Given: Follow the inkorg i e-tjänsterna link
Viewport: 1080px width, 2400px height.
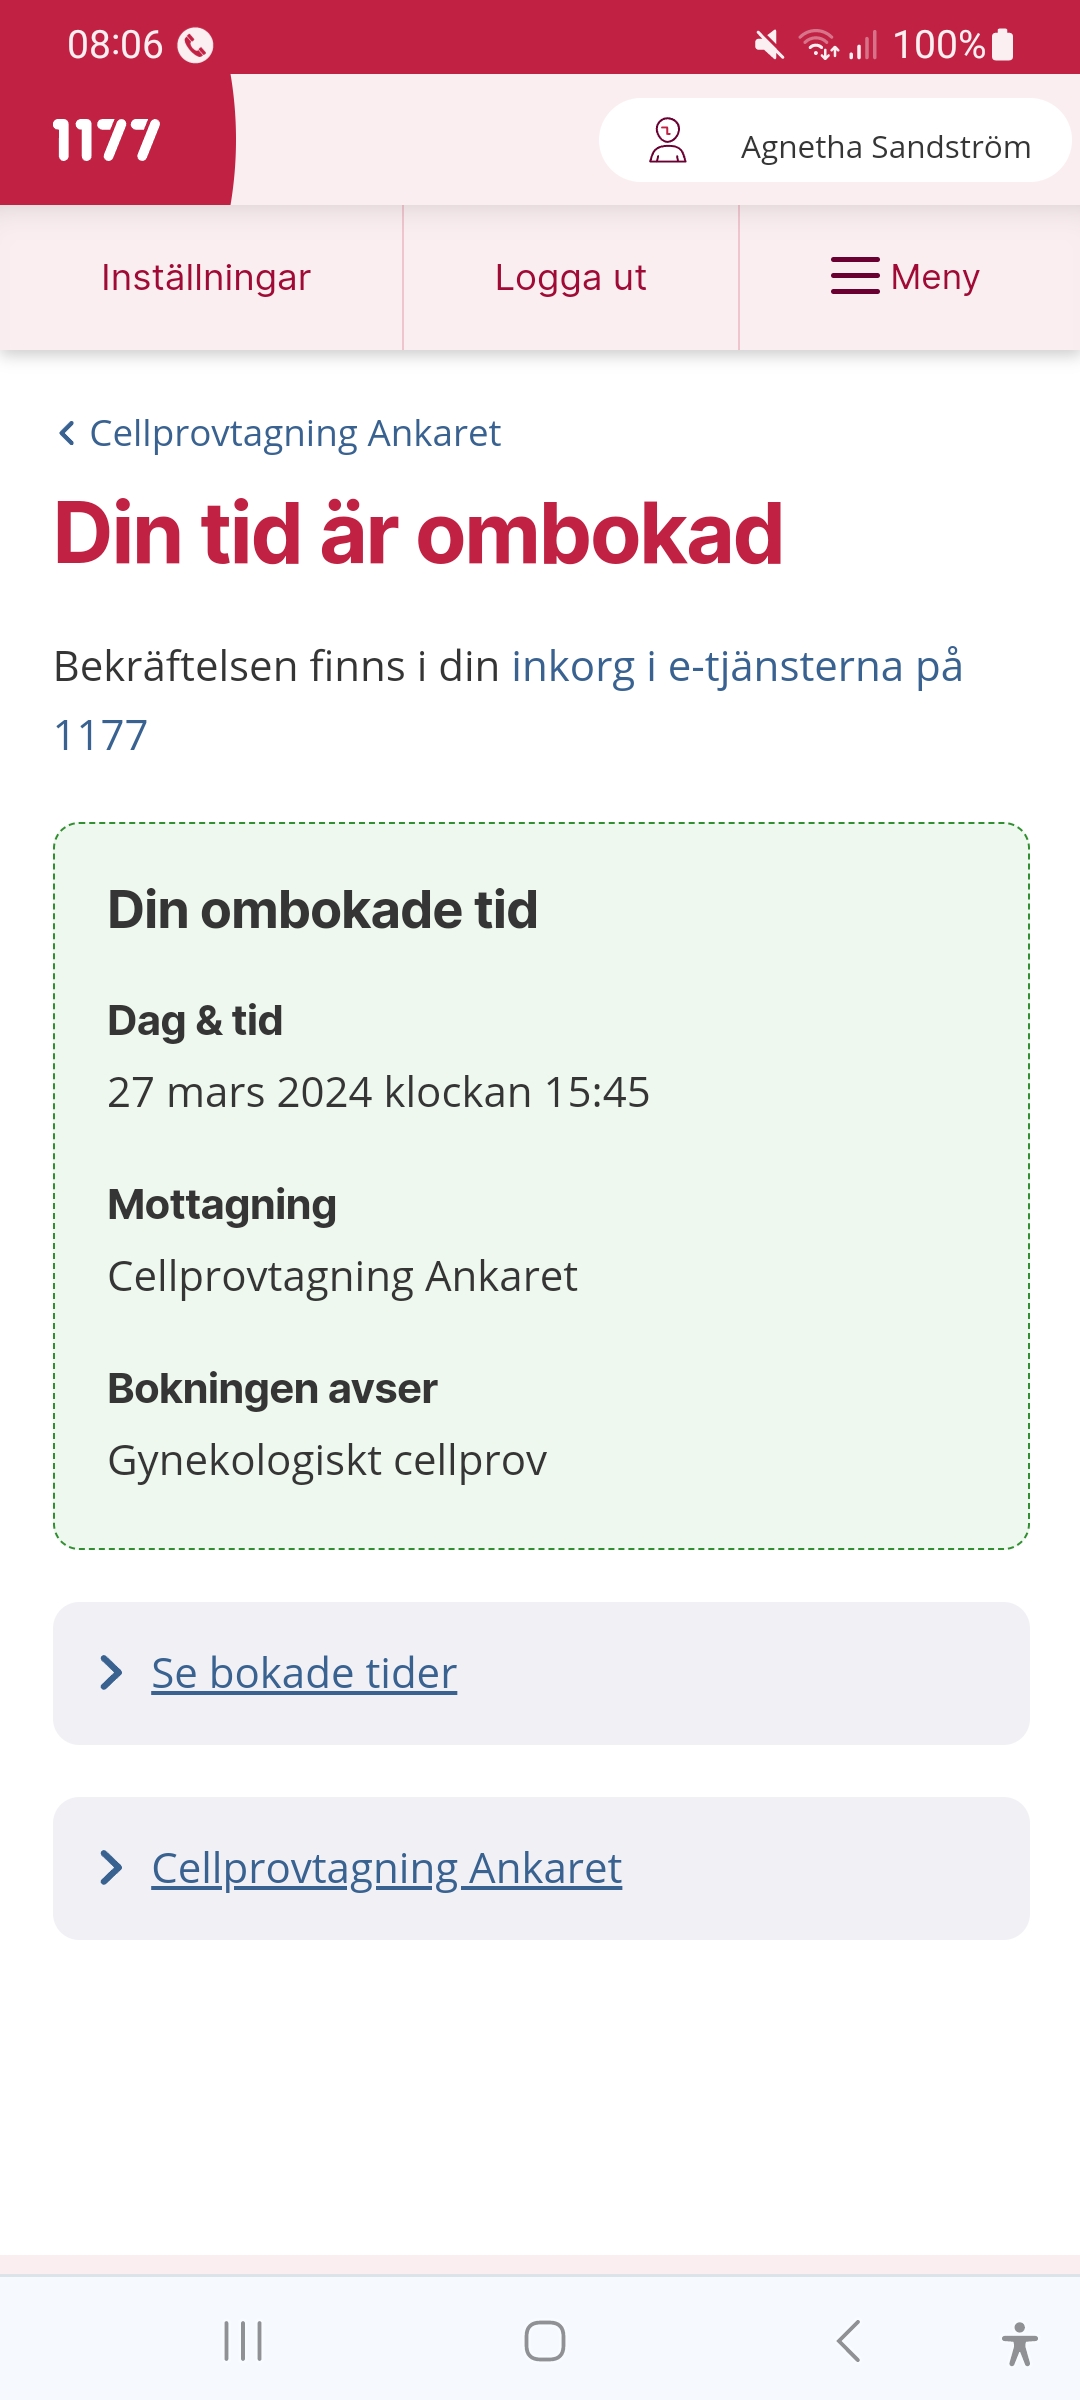Looking at the screenshot, I should coord(736,667).
